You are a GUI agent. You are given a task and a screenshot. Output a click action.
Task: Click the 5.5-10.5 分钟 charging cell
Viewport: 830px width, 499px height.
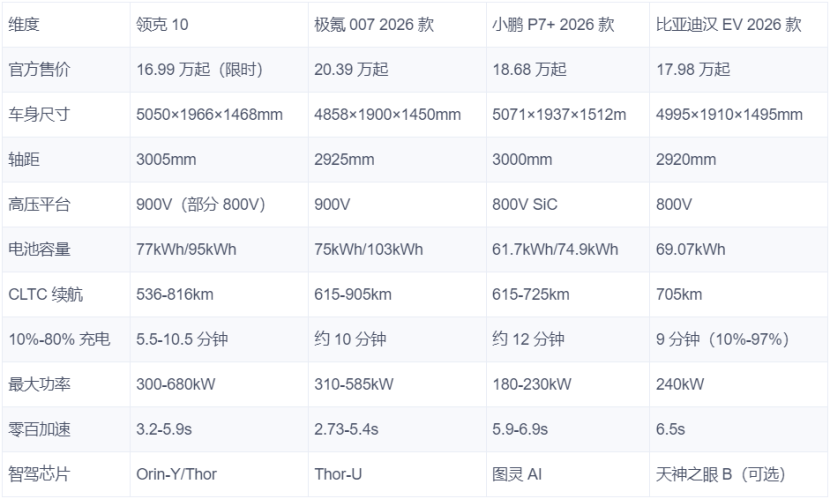coord(219,339)
